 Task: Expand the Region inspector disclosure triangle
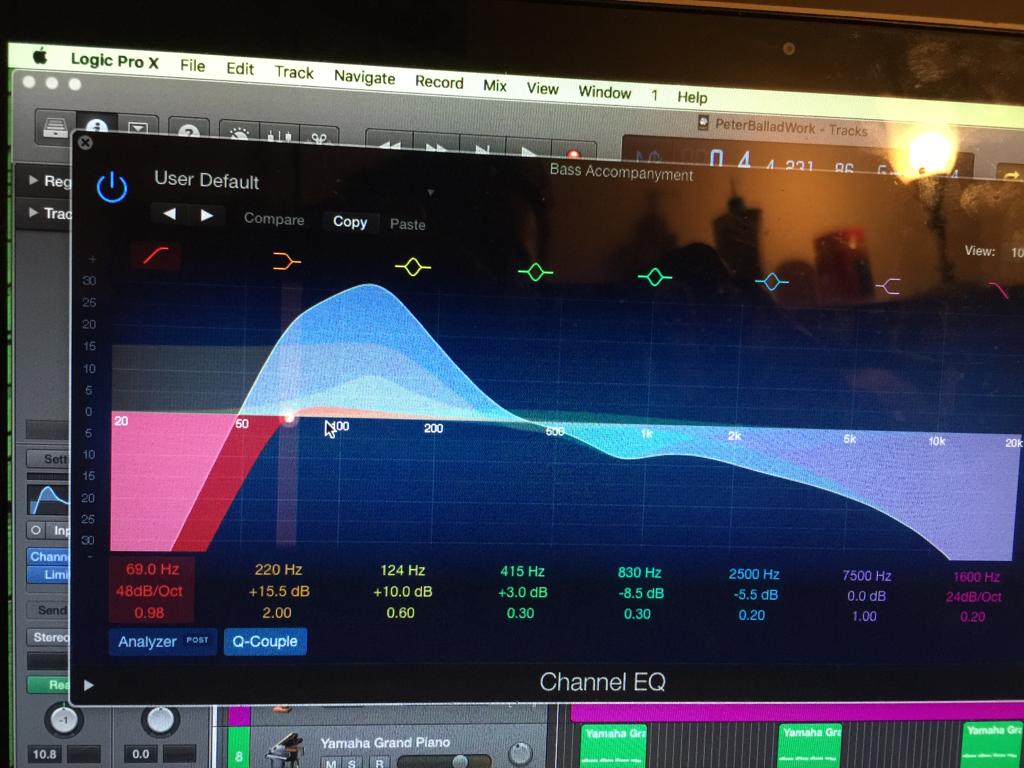(33, 180)
